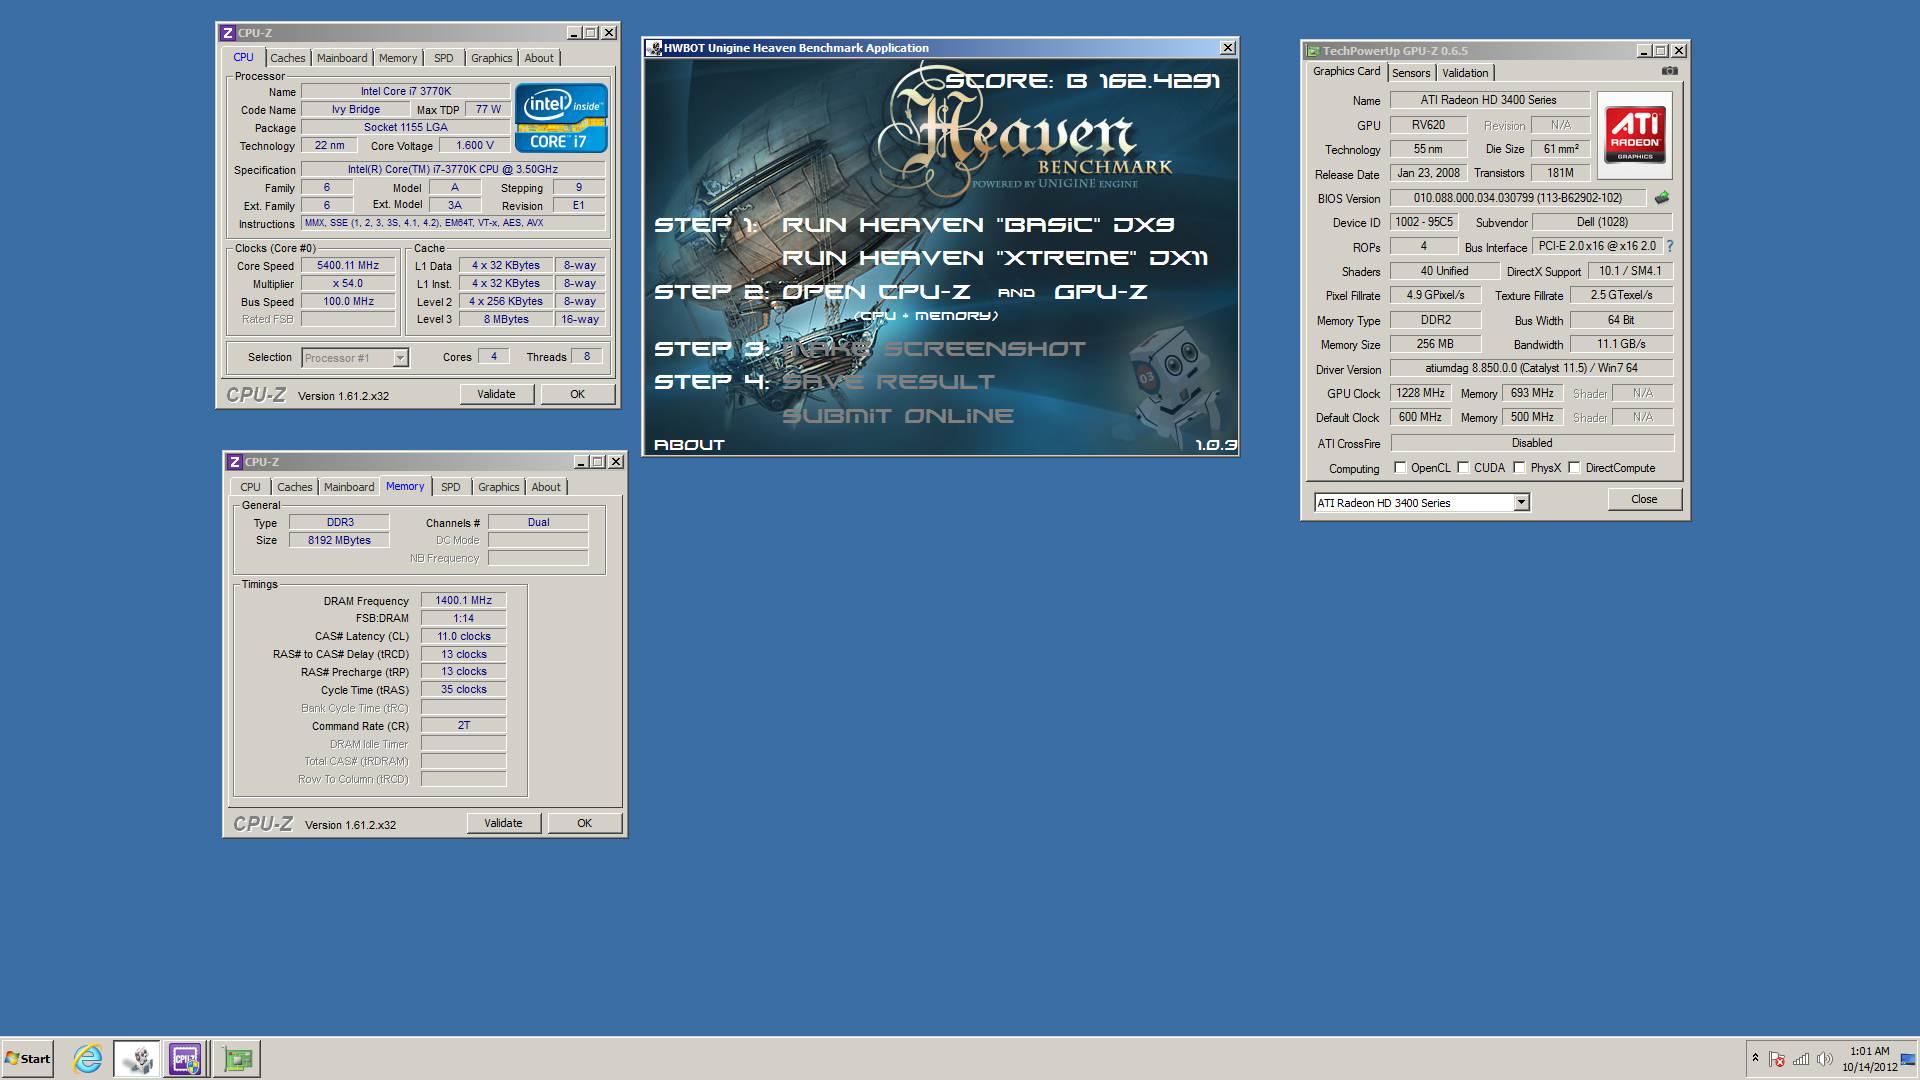Viewport: 1920px width, 1080px height.
Task: Open SPD tab in upper CPU-Z window
Action: coord(444,58)
